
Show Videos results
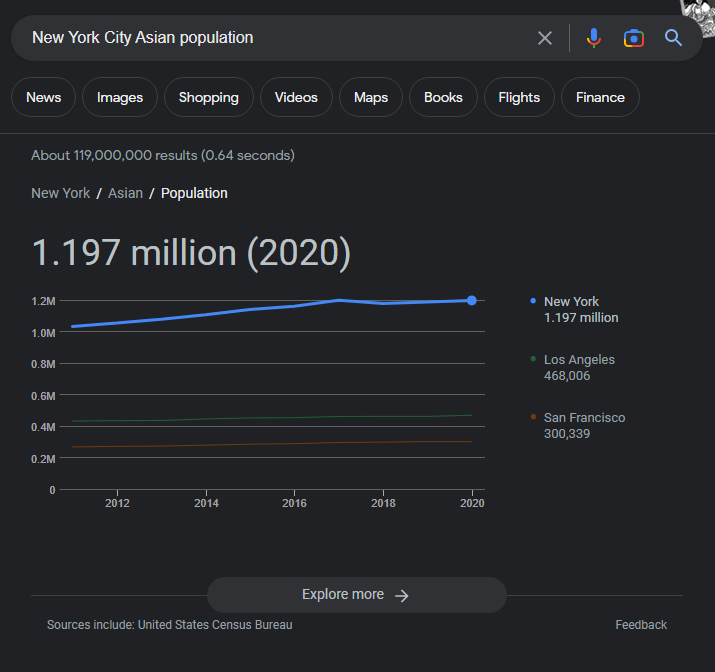click(296, 97)
